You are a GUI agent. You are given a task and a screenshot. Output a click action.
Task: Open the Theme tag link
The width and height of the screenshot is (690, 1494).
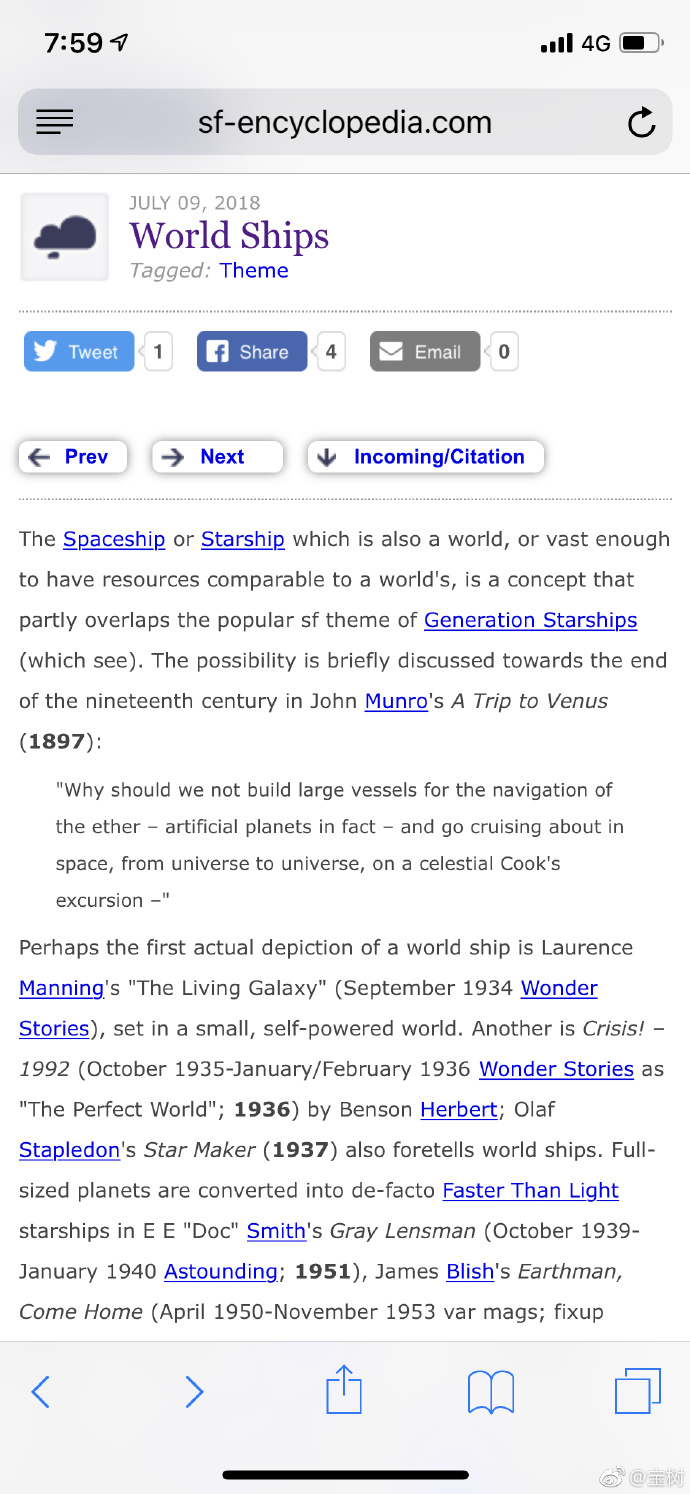[x=254, y=271]
